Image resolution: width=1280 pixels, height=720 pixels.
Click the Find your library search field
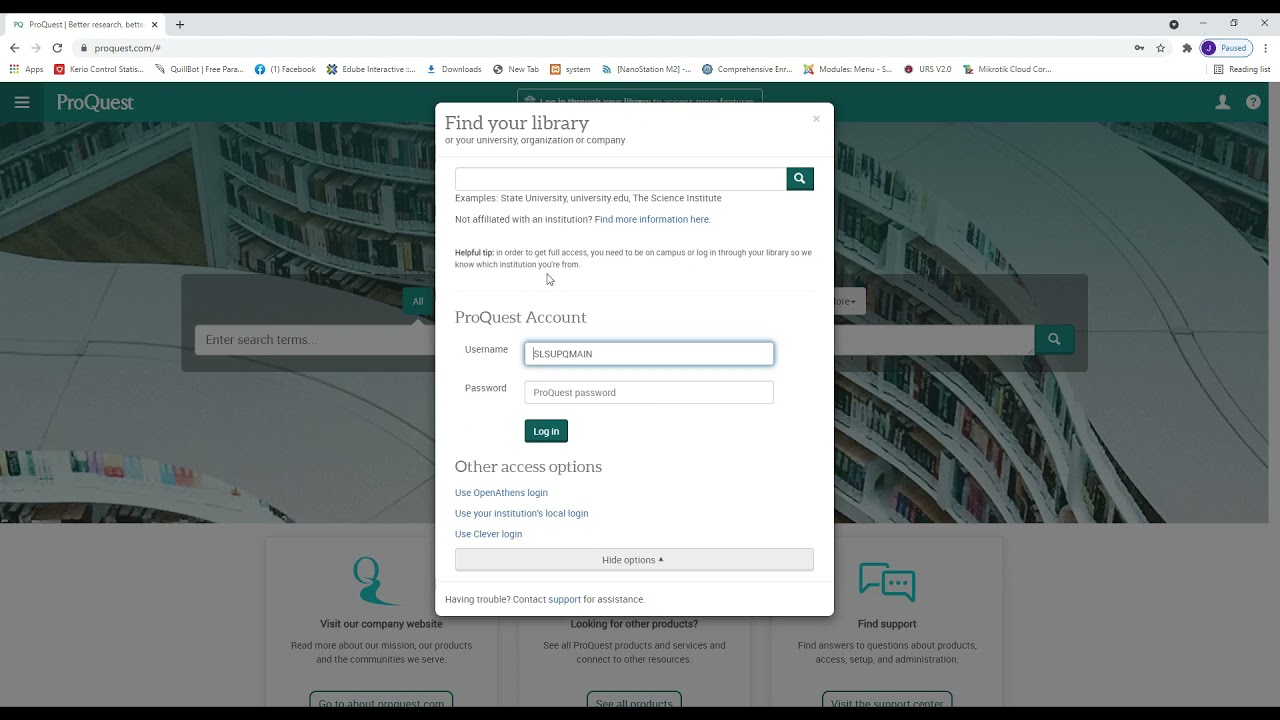coord(621,179)
